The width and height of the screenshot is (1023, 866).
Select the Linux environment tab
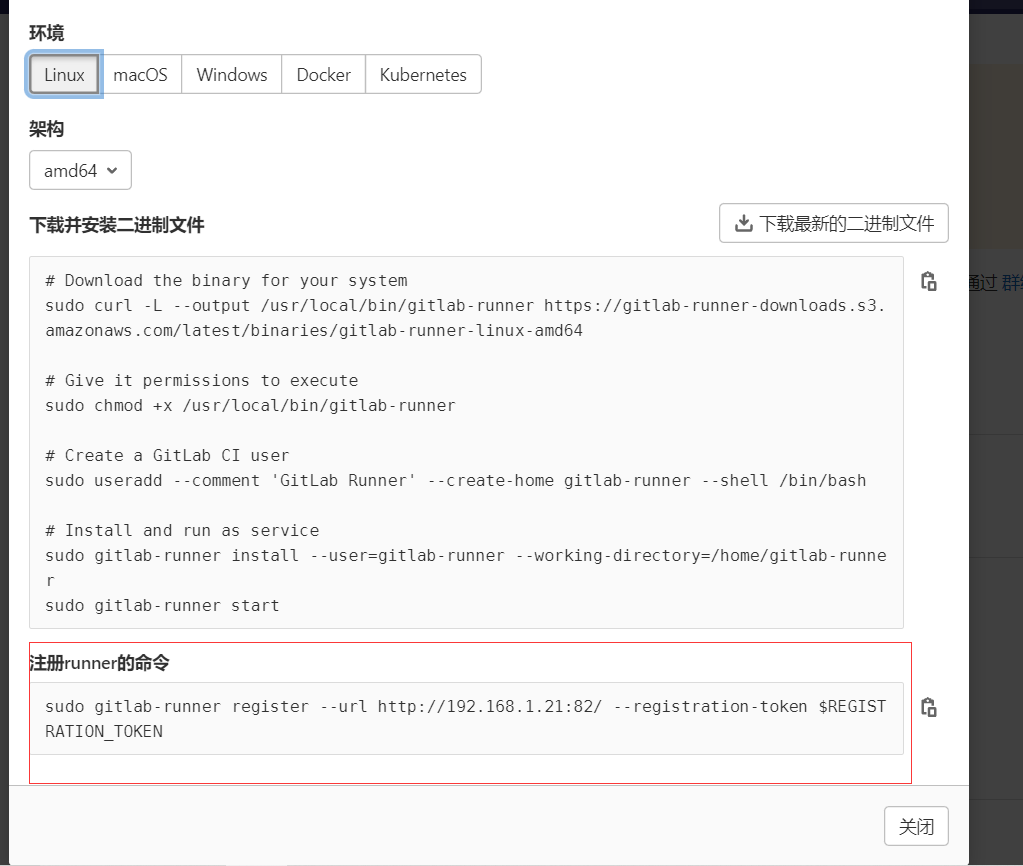64,74
